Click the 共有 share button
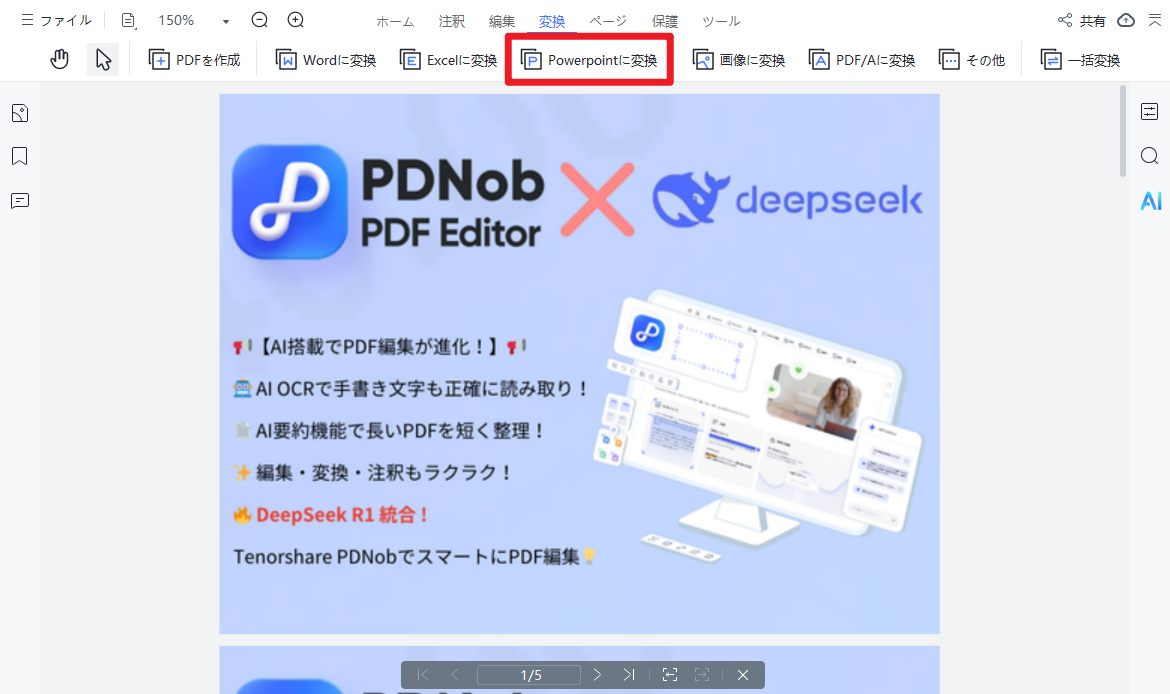 (1081, 21)
